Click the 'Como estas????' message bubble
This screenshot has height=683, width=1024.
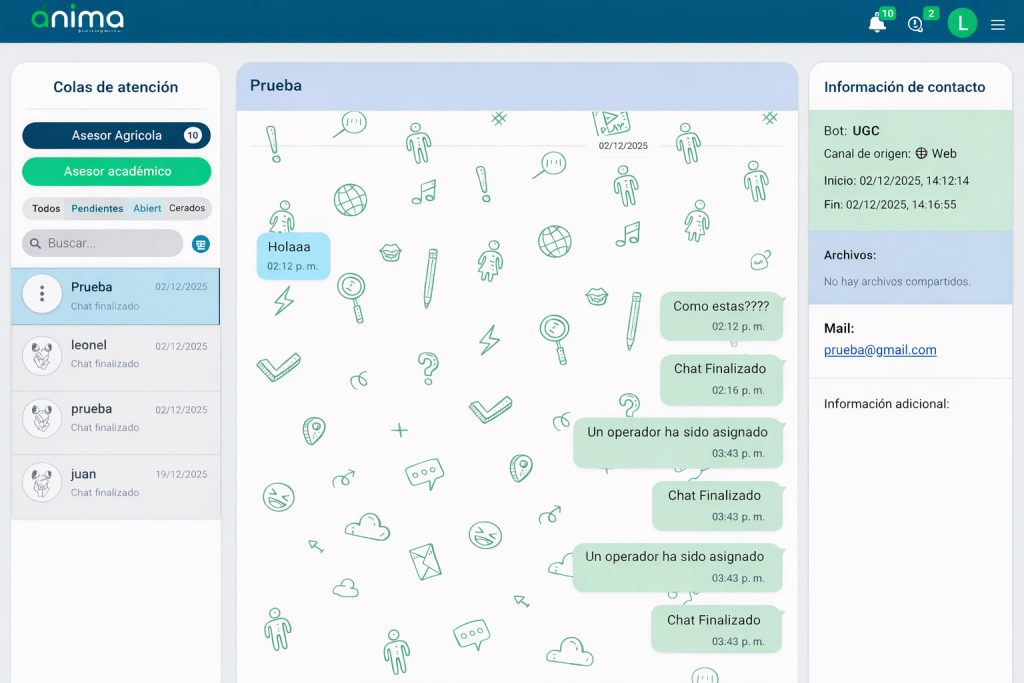pyautogui.click(x=720, y=315)
